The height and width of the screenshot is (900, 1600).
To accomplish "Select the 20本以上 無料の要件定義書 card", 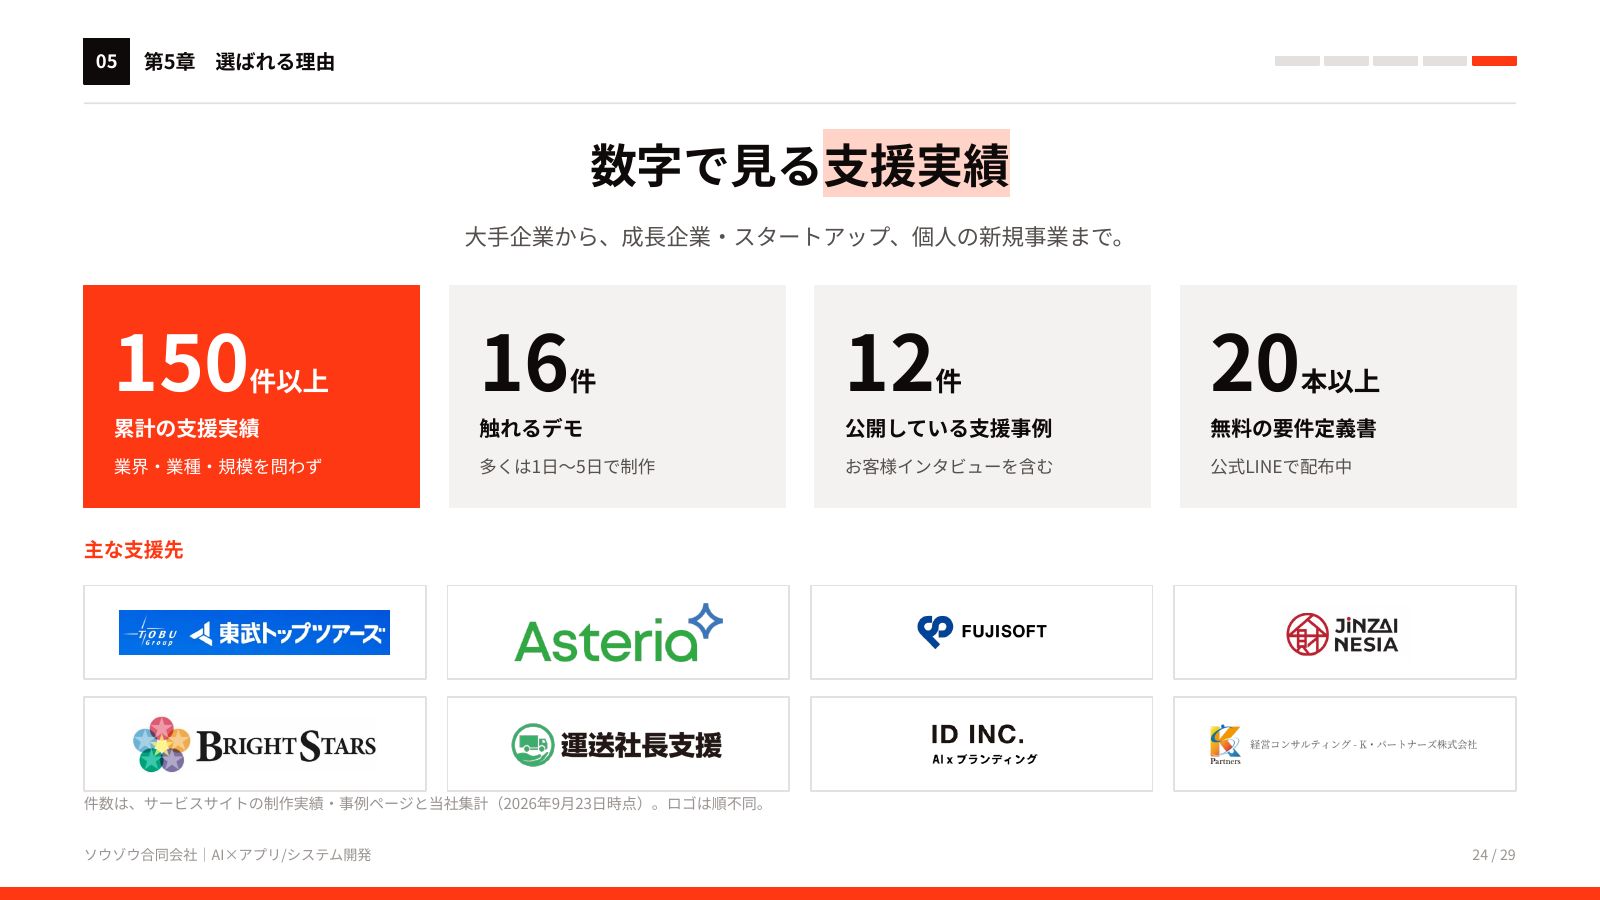I will (x=1348, y=396).
